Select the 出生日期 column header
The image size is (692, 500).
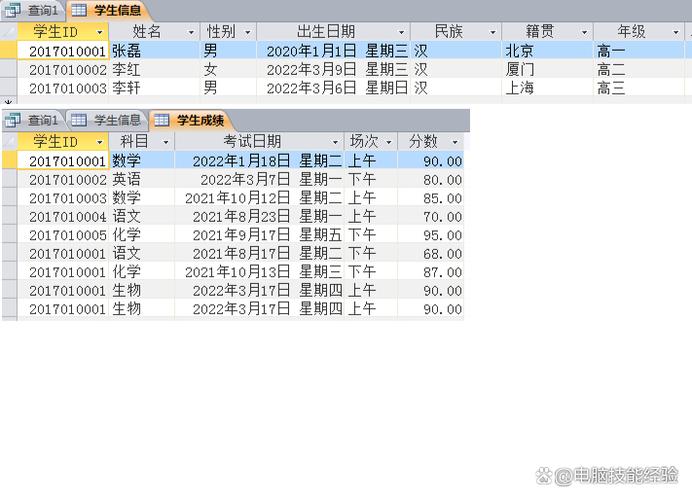(x=334, y=31)
